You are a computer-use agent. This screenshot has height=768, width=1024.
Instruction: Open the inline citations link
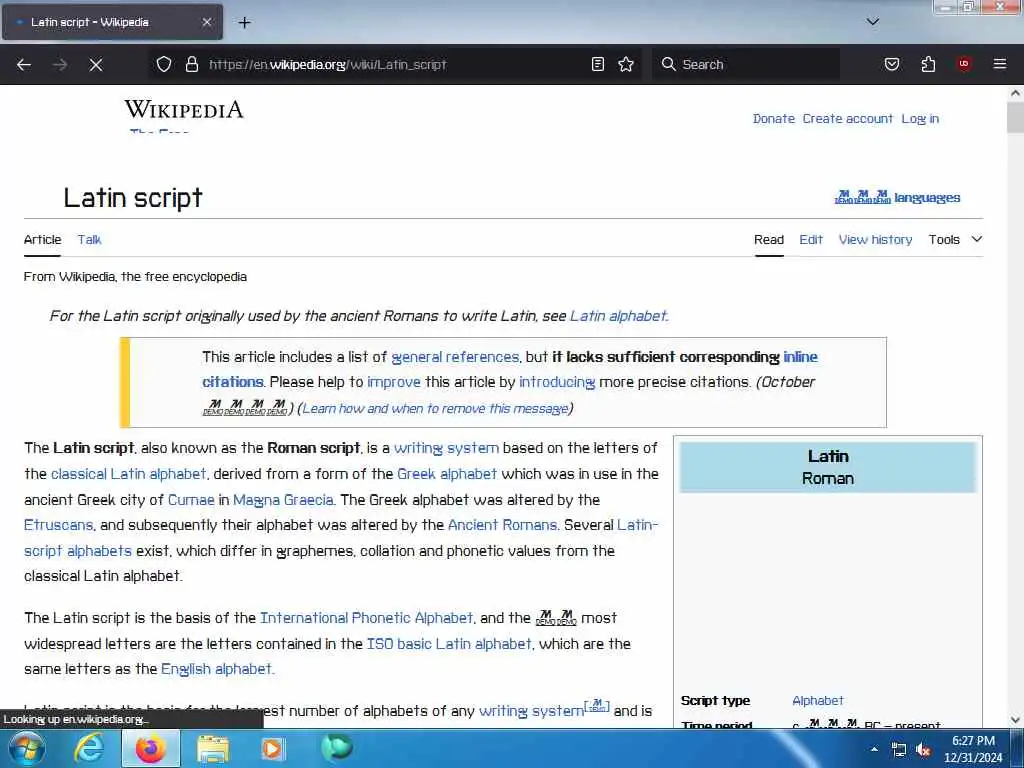tap(801, 357)
